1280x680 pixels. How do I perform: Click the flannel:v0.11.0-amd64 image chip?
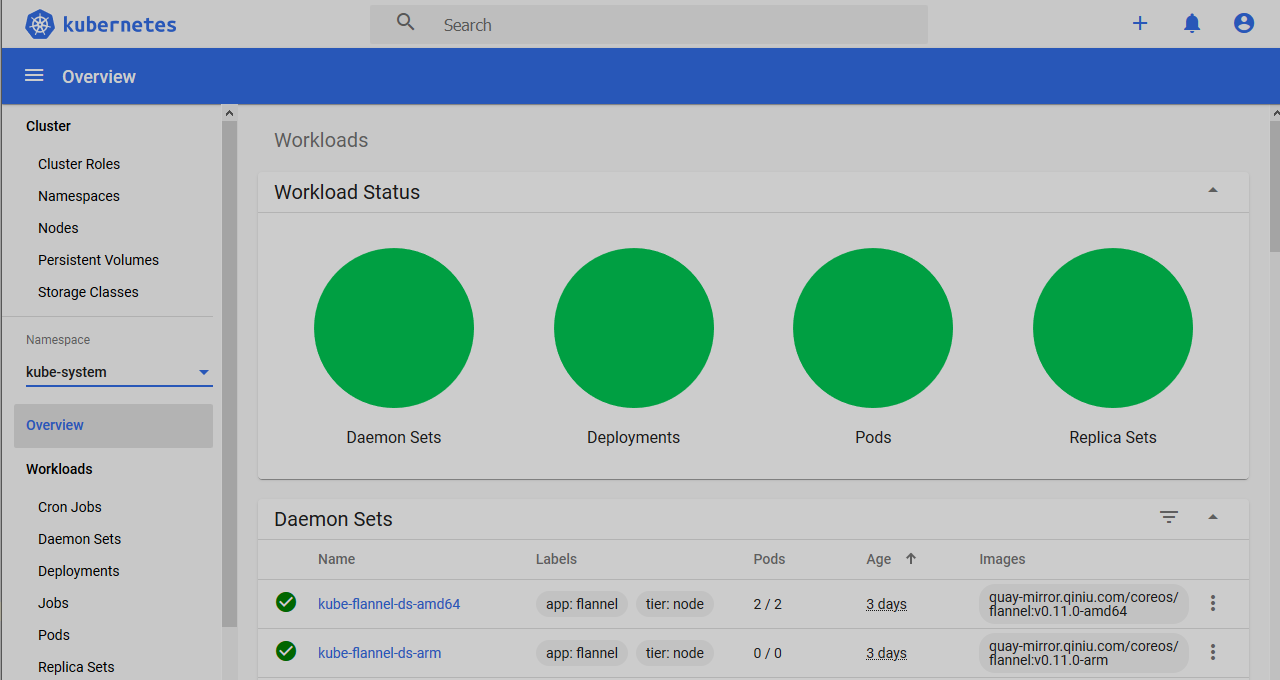tap(1084, 604)
